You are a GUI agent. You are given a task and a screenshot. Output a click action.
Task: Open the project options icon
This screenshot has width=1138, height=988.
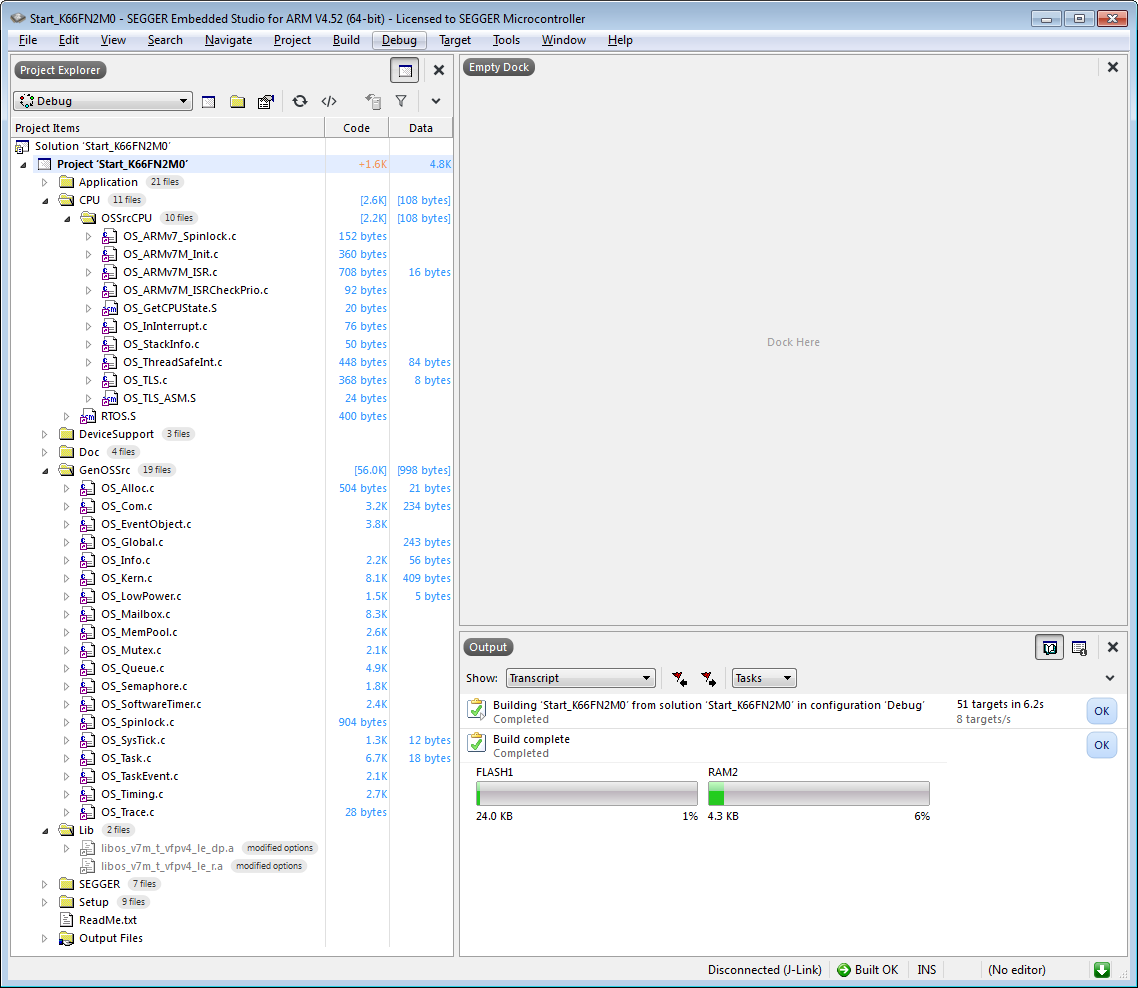(x=266, y=102)
